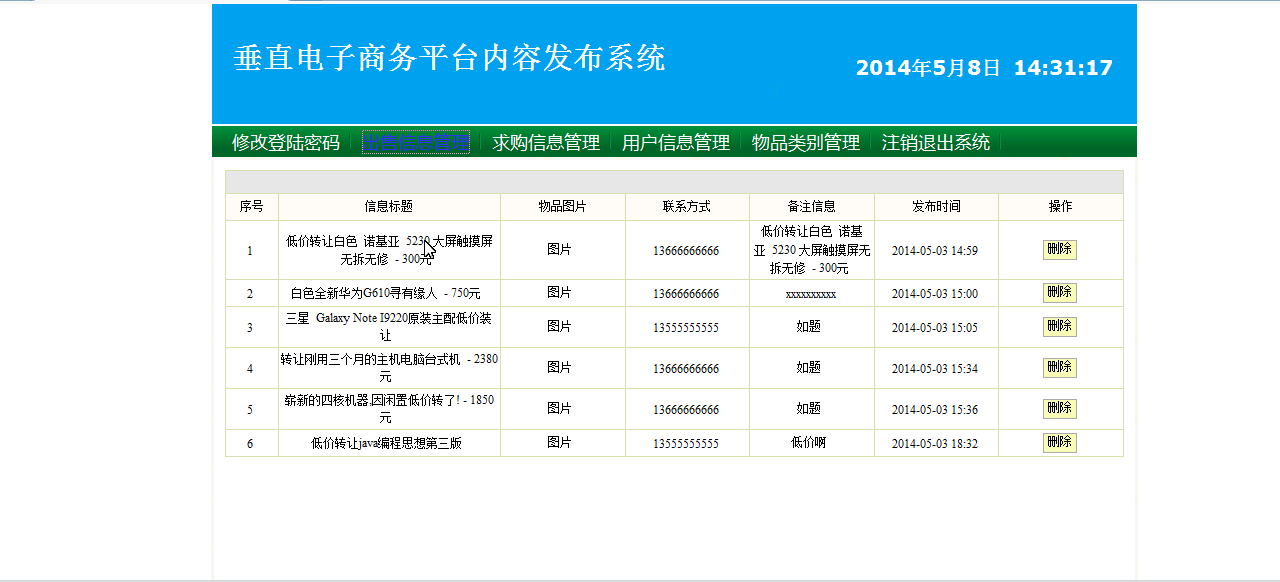Viewport: 1280px width, 582px height.
Task: Select the highlighted 出售信息管理 menu item
Action: [x=416, y=143]
